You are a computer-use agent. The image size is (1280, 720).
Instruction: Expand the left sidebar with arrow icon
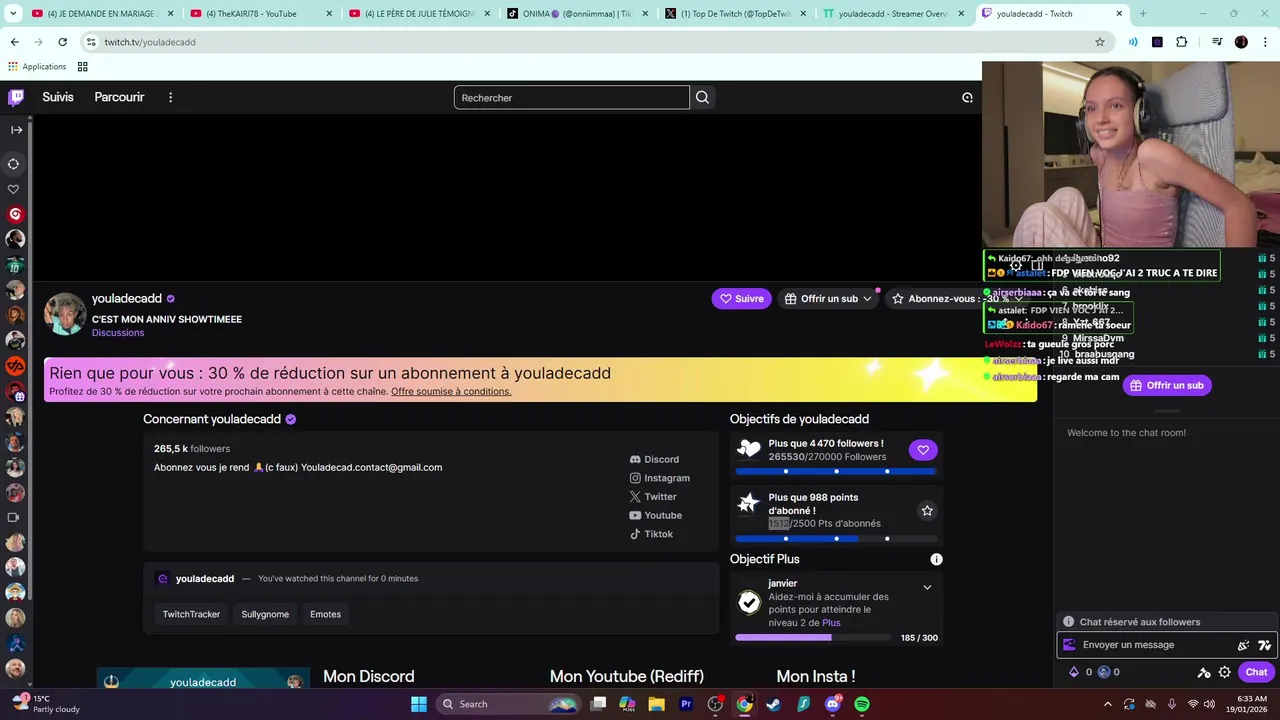click(x=16, y=130)
